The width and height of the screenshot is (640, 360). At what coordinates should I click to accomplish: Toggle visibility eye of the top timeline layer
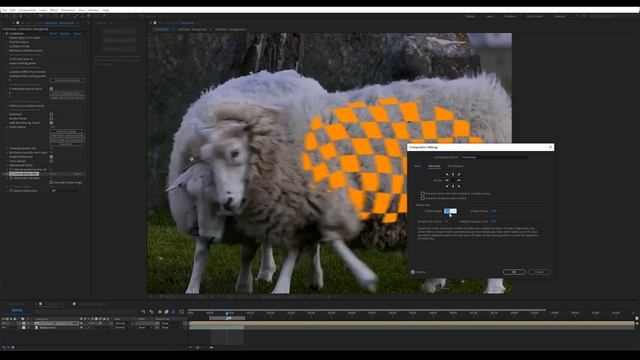pos(4,323)
